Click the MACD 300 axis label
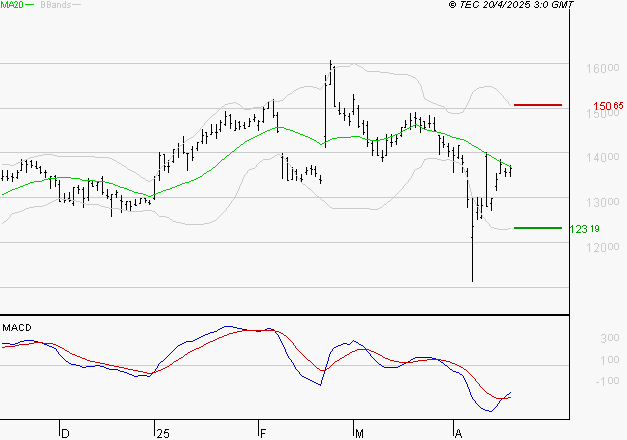The height and width of the screenshot is (440, 627). click(610, 338)
